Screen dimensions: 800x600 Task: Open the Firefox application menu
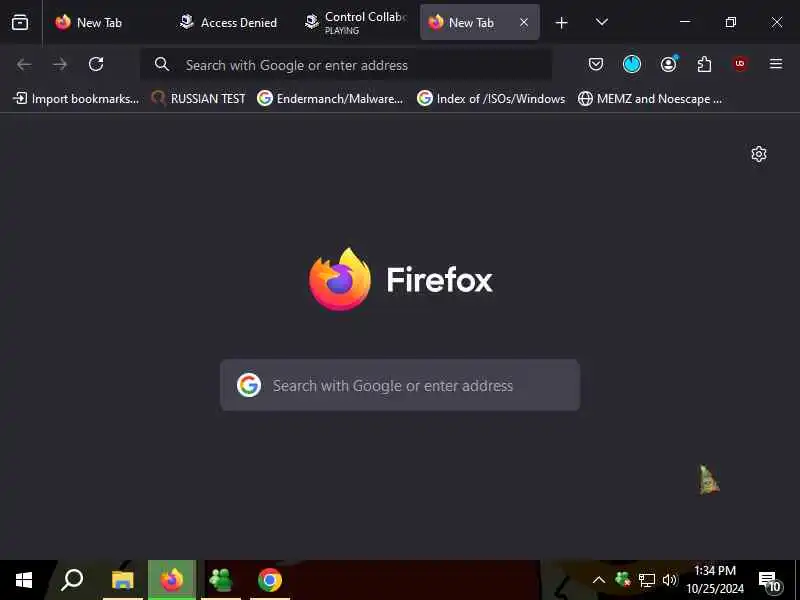(x=776, y=64)
